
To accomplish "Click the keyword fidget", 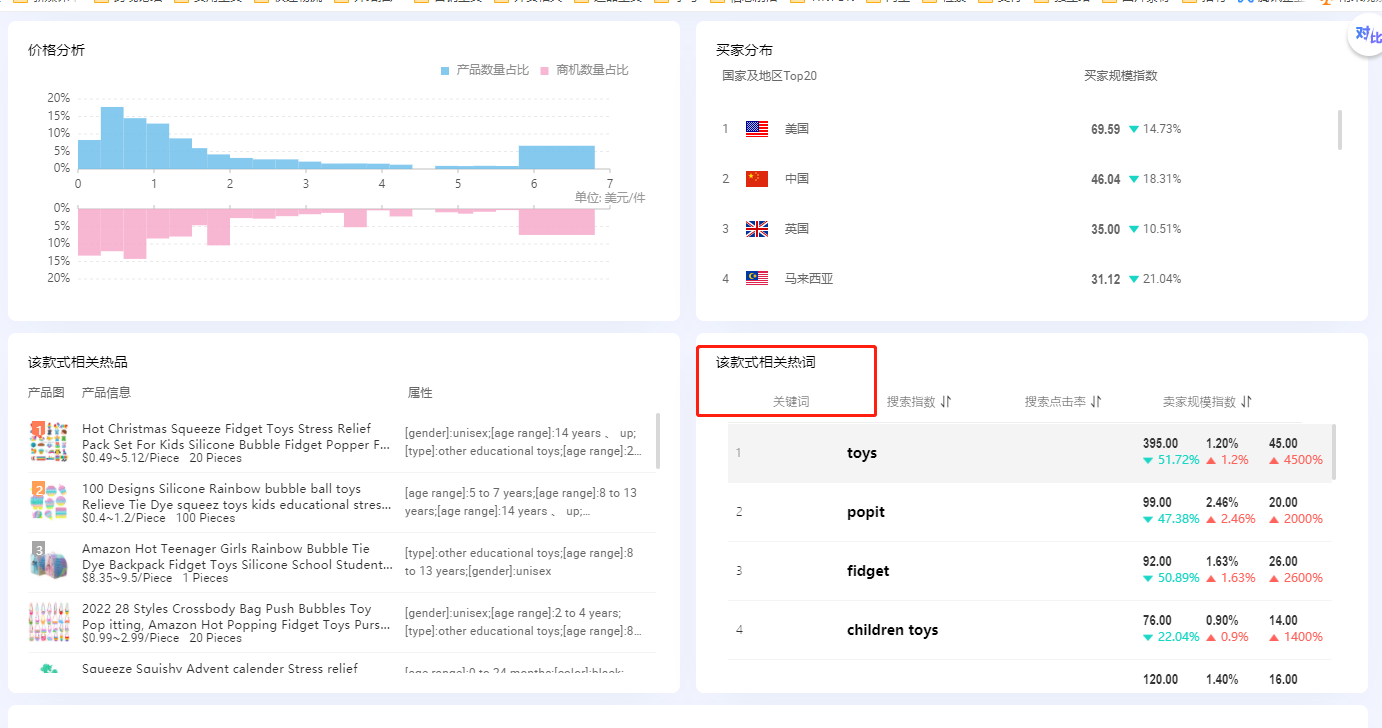I will click(x=867, y=571).
